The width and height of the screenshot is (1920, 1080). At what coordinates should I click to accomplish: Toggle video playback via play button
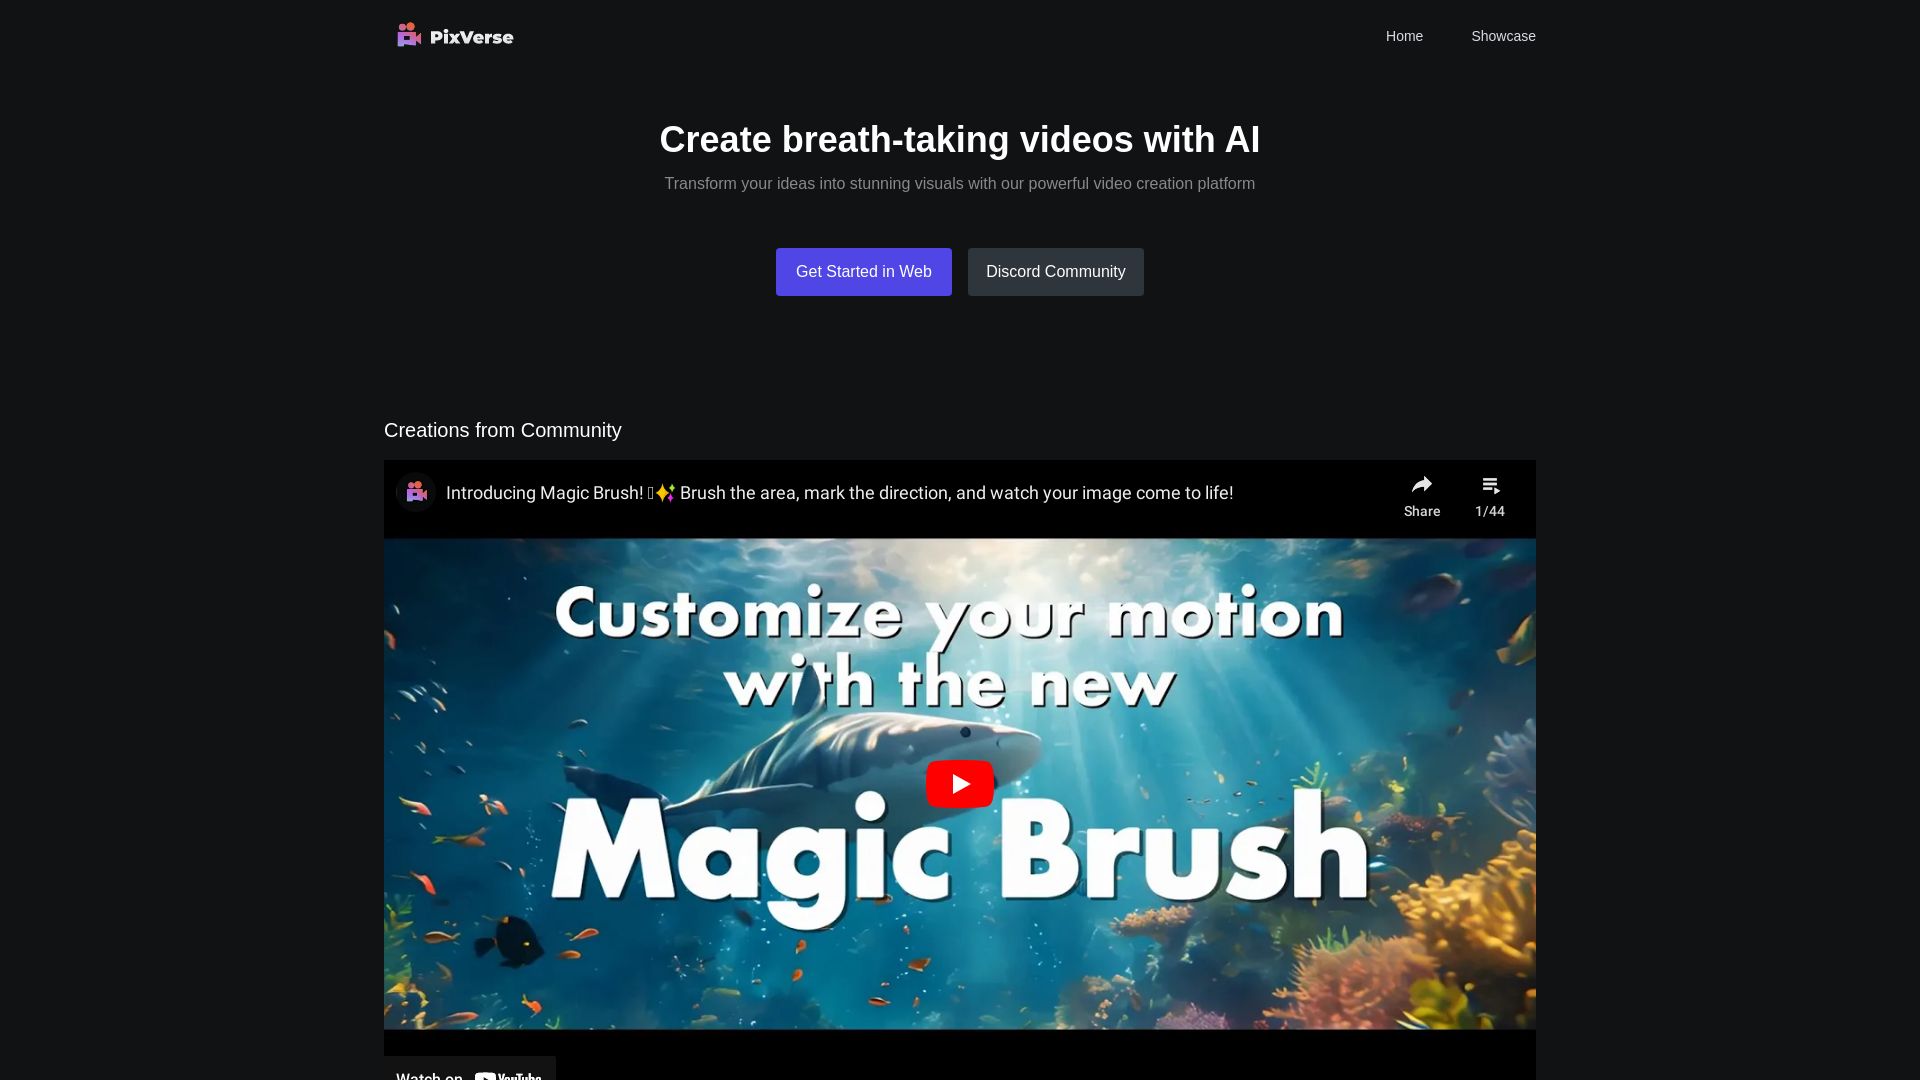point(959,783)
